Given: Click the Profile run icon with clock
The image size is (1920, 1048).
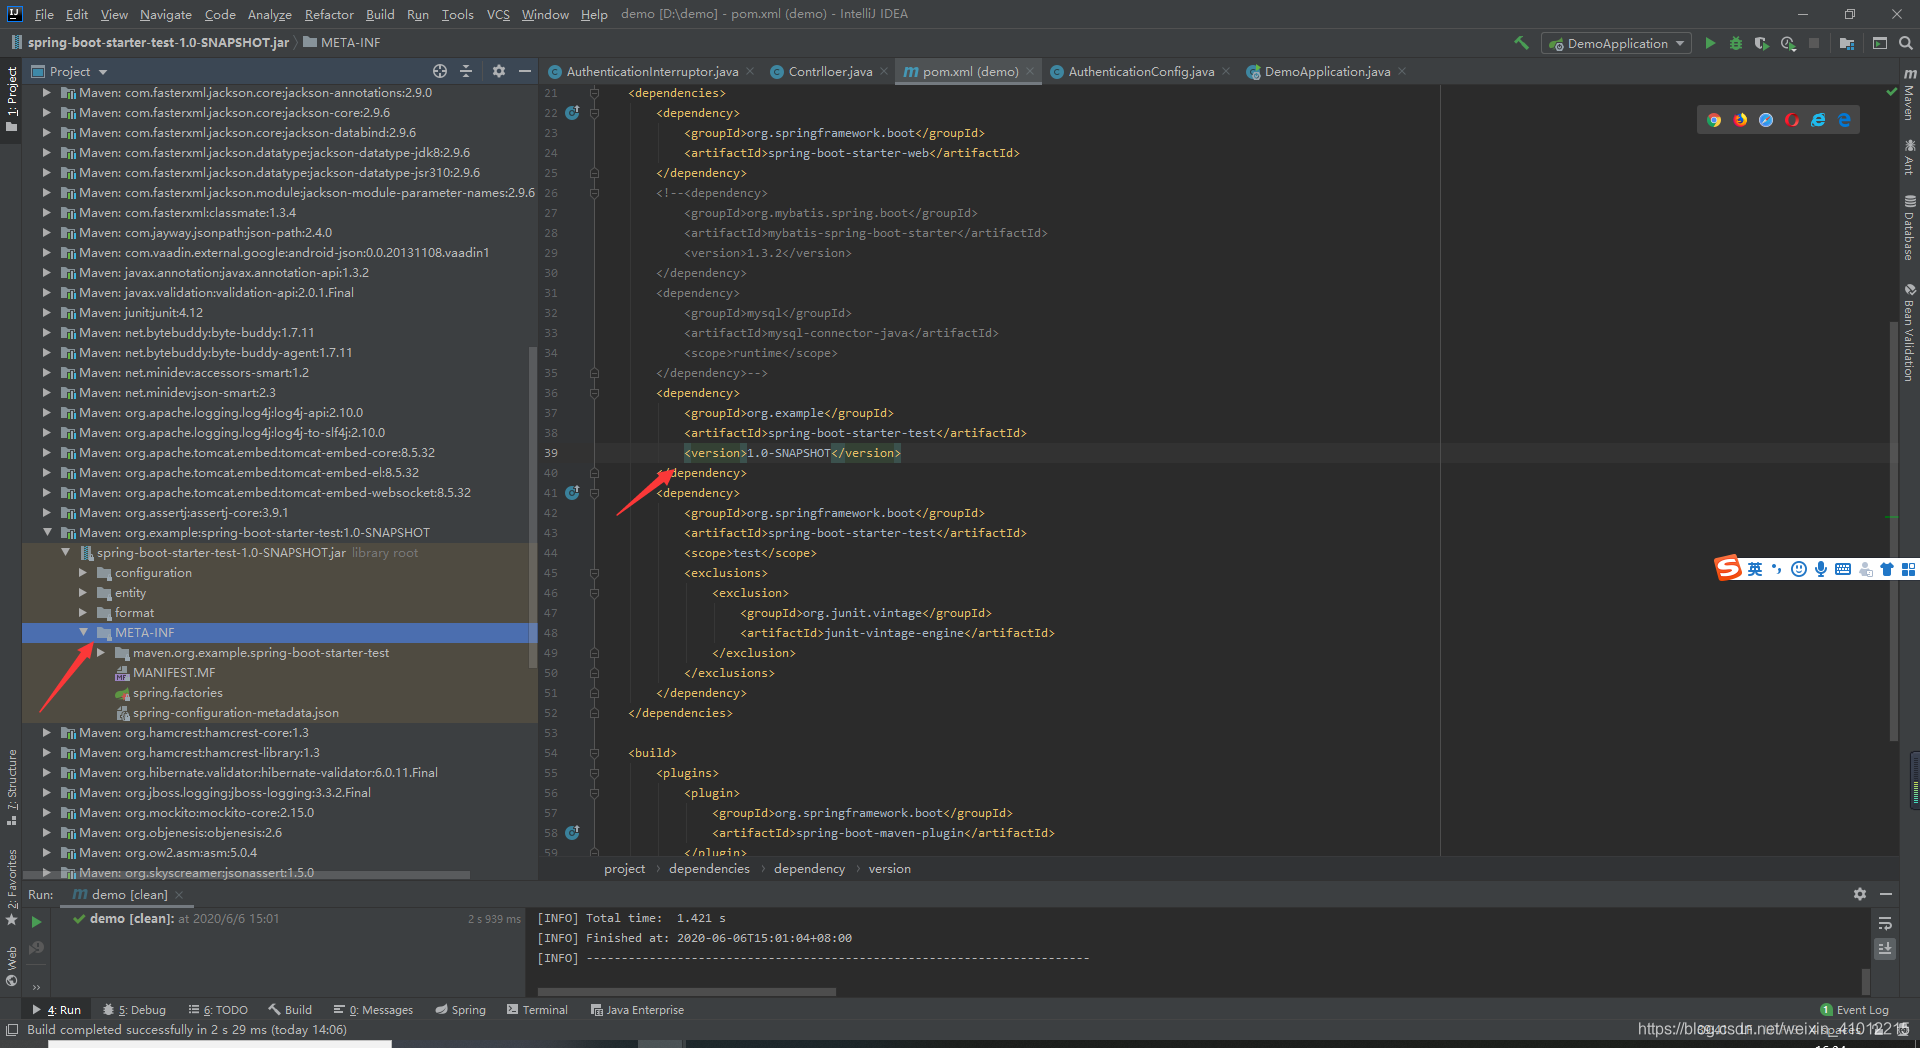Looking at the screenshot, I should pos(1788,43).
